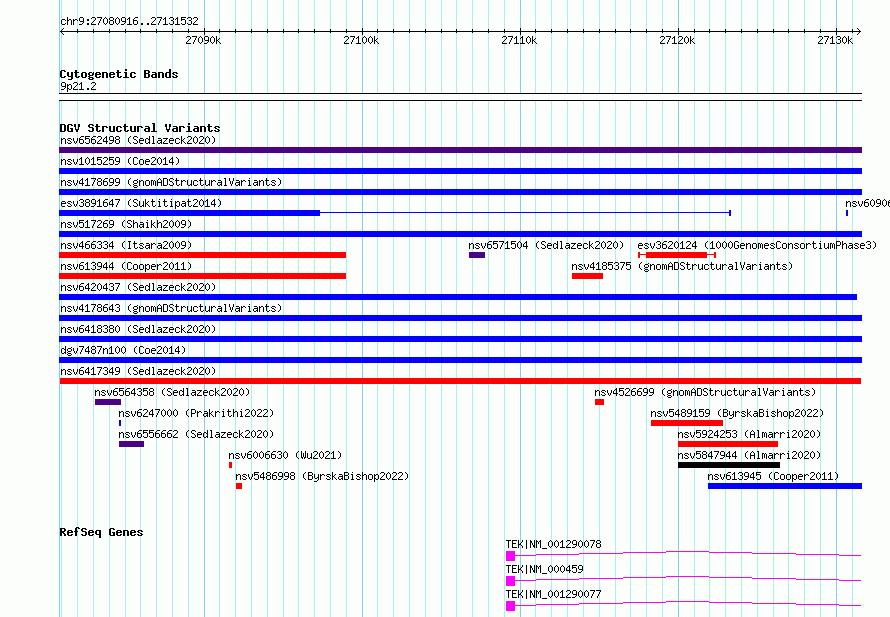This screenshot has width=890, height=617.
Task: Open the nsv4178643 gnomAD variant label
Action: (x=171, y=308)
